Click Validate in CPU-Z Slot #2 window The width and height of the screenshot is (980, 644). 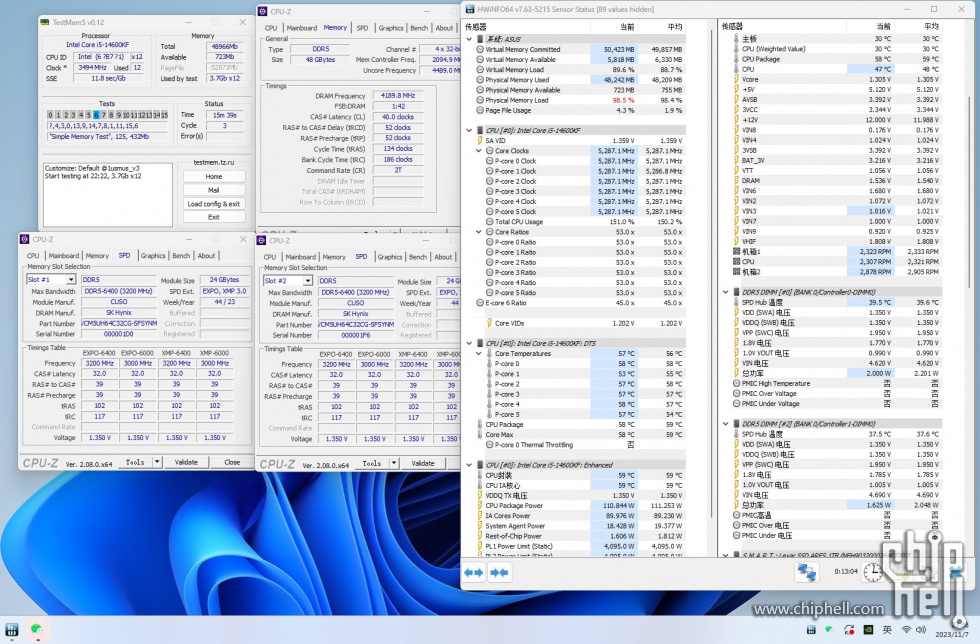422,463
